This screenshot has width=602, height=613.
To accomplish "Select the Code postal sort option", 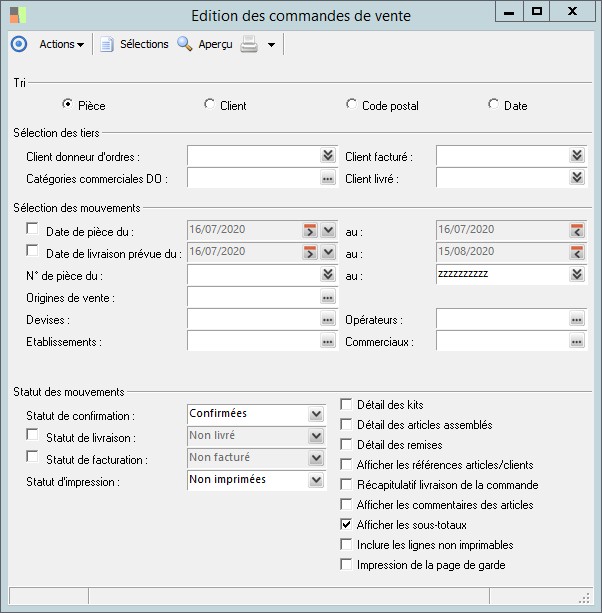I will pyautogui.click(x=351, y=105).
